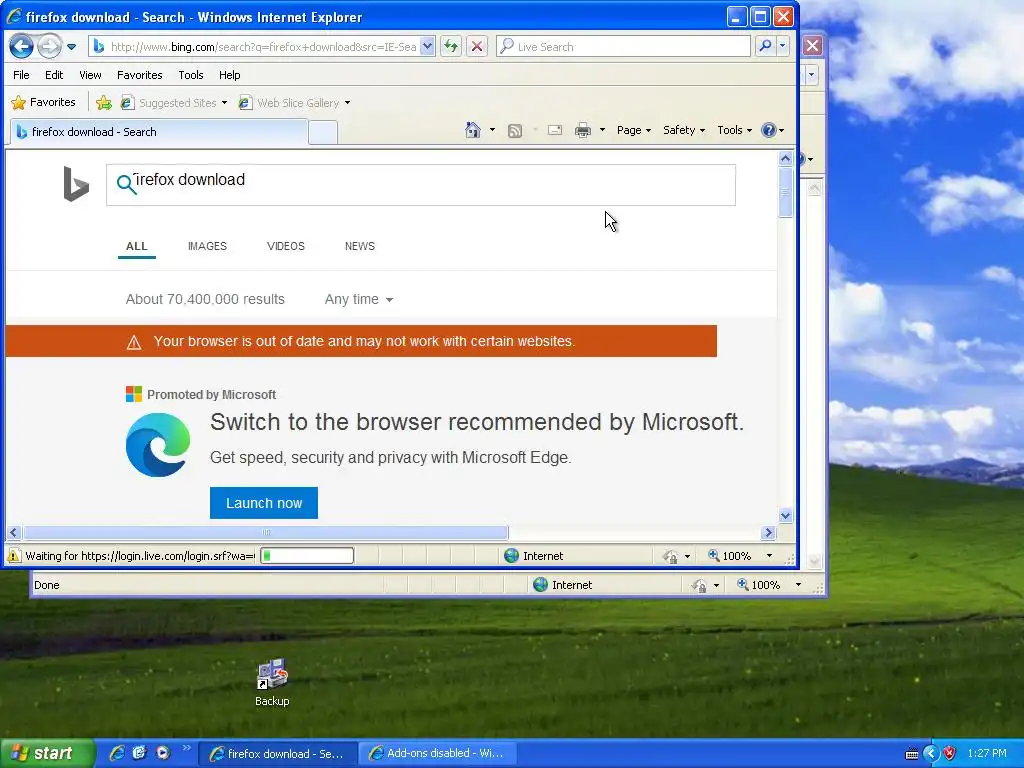This screenshot has width=1024, height=768.
Task: Open the Page command menu
Action: coord(633,130)
